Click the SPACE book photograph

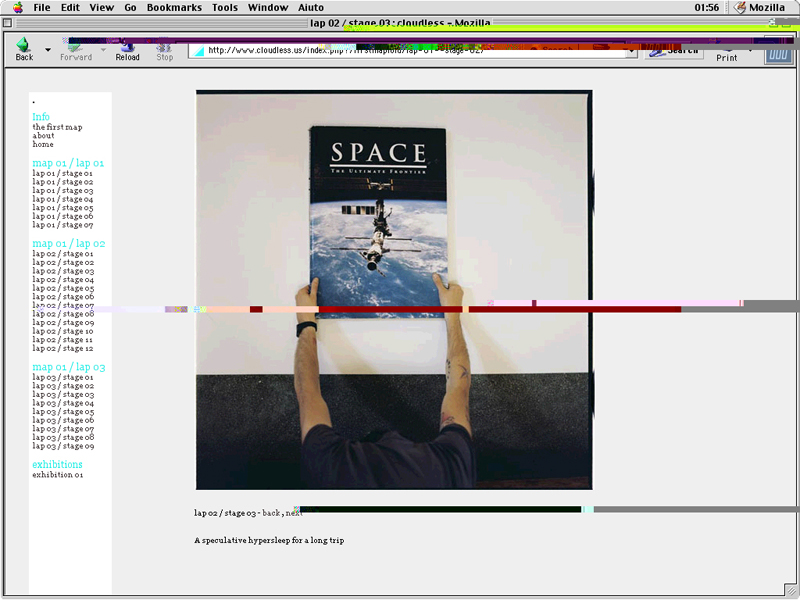394,290
